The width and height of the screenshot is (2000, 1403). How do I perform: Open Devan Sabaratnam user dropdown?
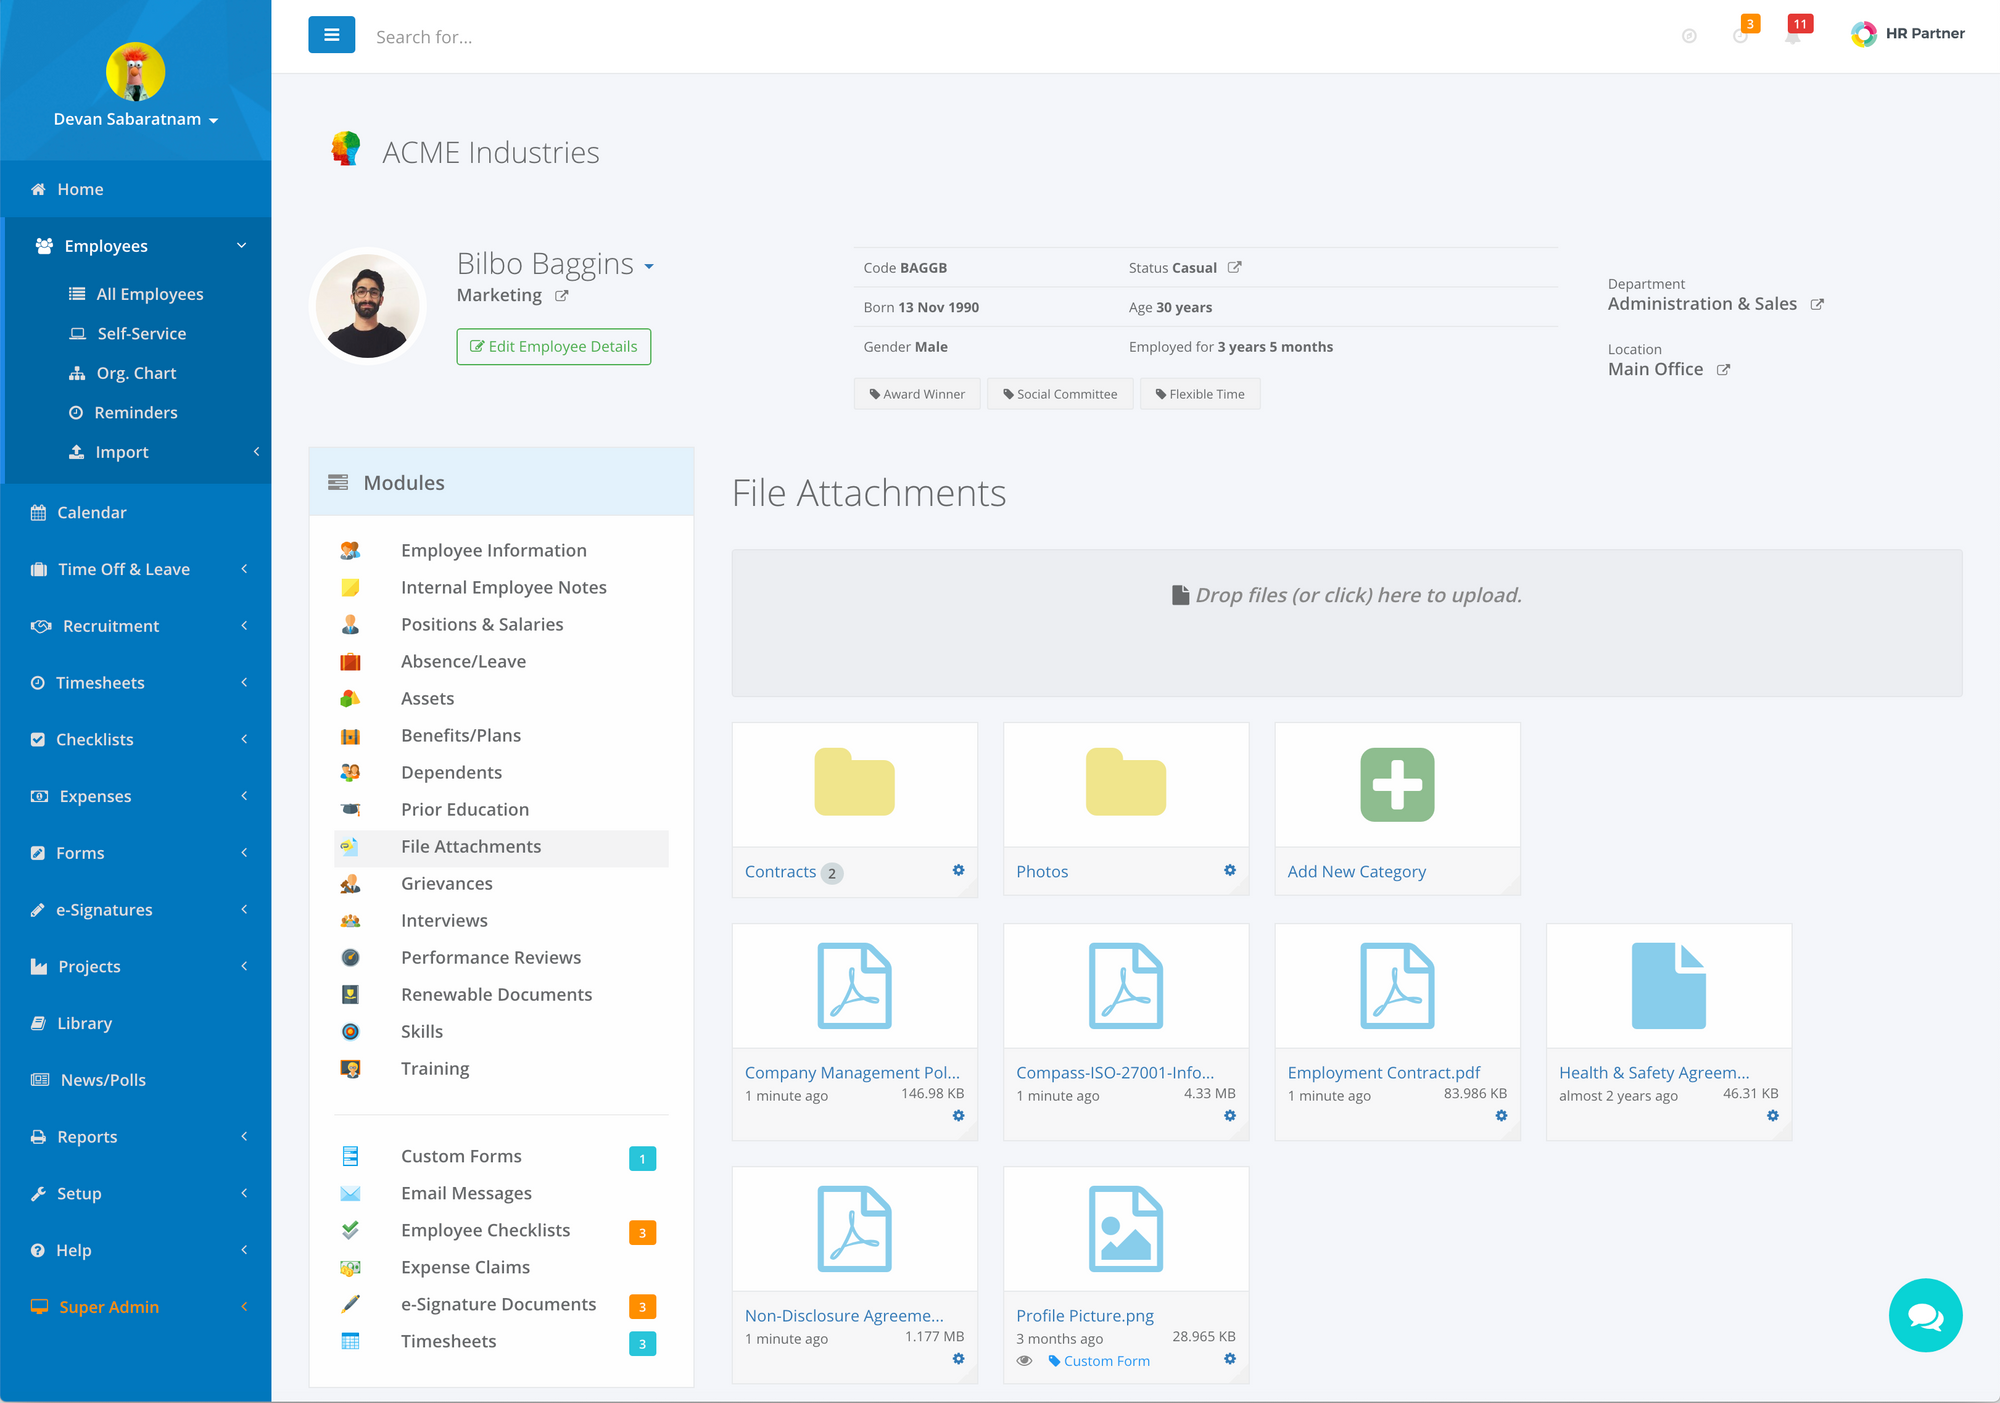click(136, 119)
